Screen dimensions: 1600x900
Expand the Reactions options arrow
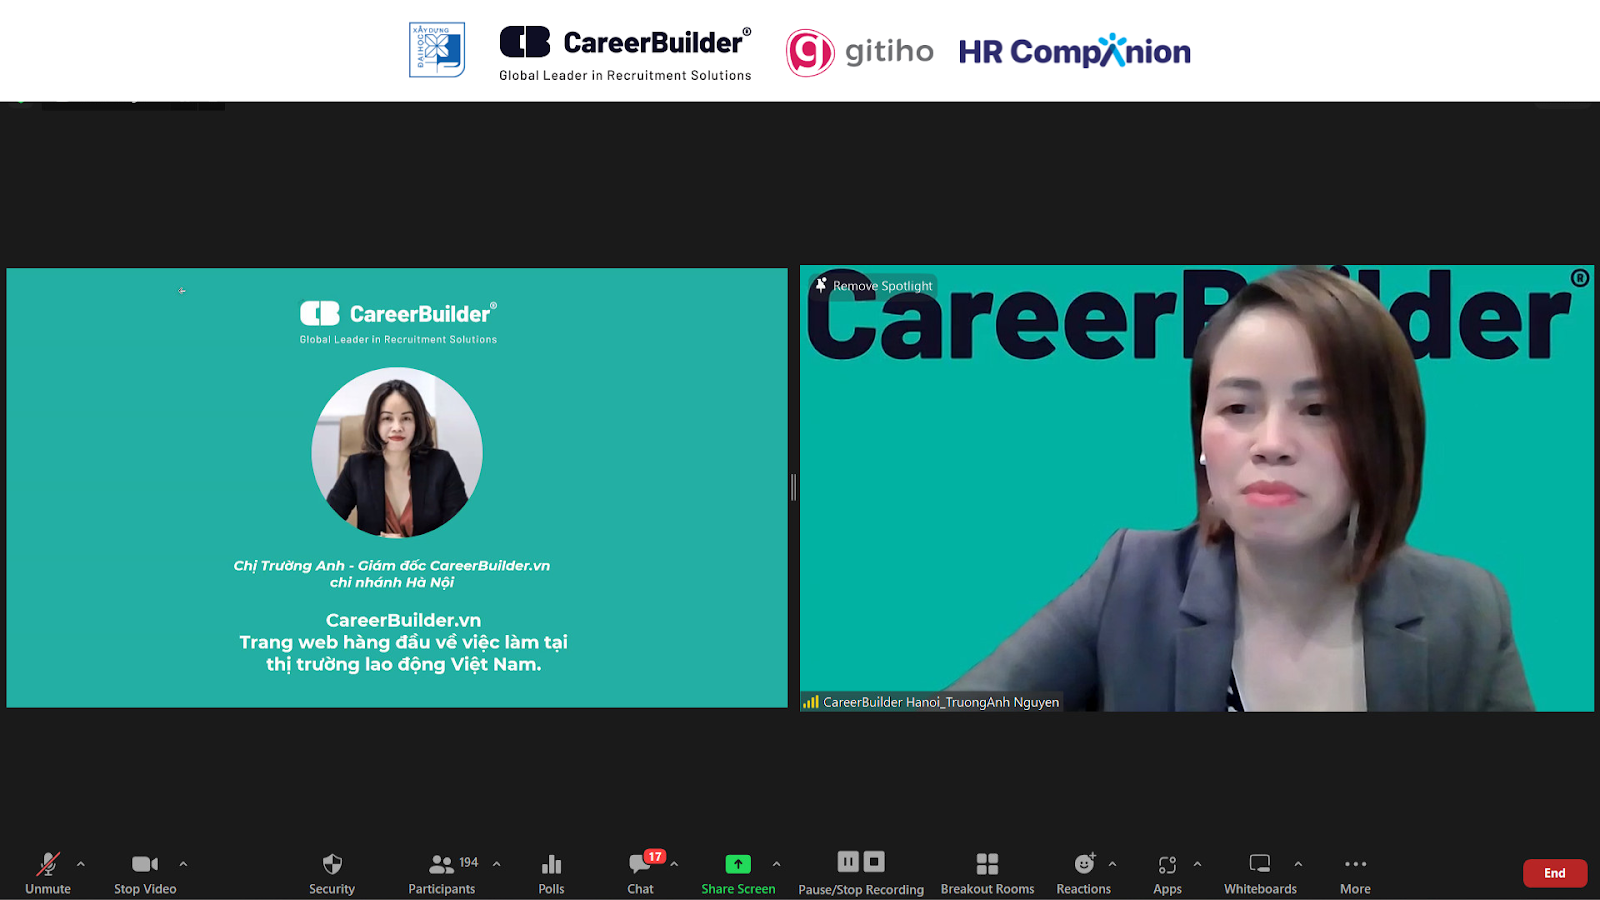pos(1112,864)
